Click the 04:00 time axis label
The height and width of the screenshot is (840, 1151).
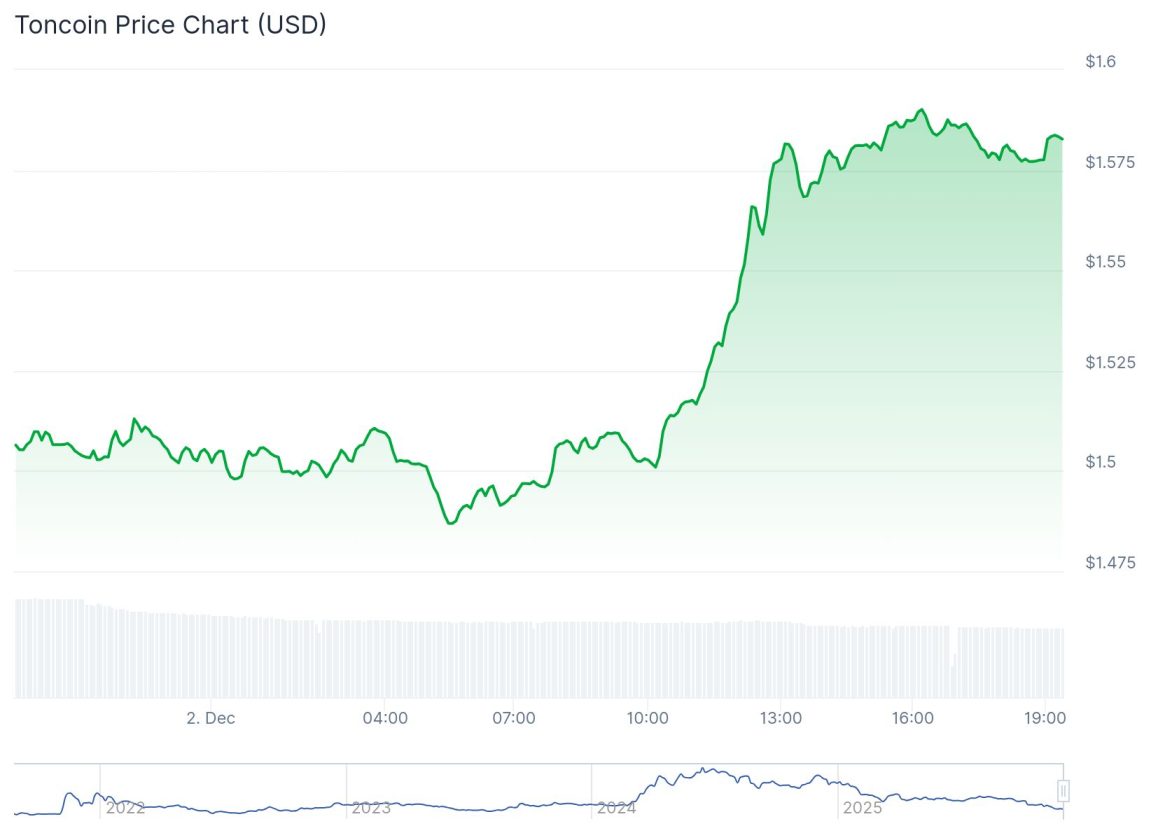click(385, 718)
